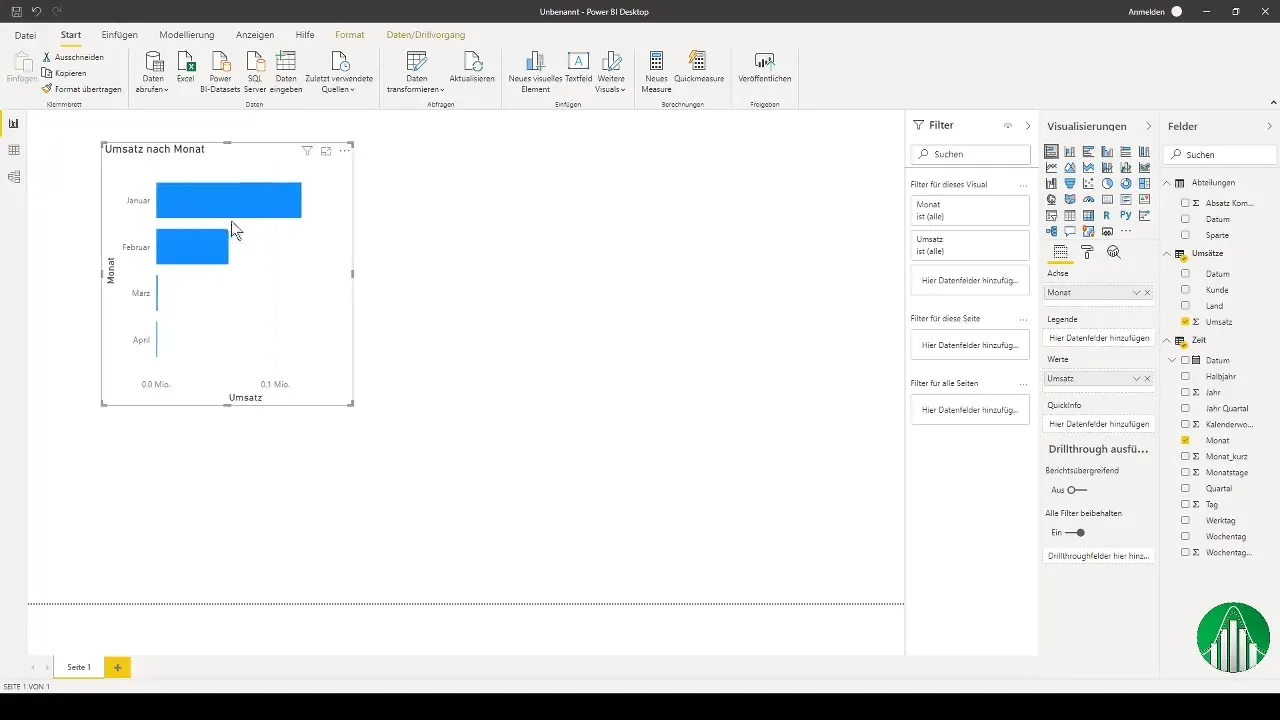Select the gauge visual icon
The image size is (1280, 720).
pos(1088,199)
